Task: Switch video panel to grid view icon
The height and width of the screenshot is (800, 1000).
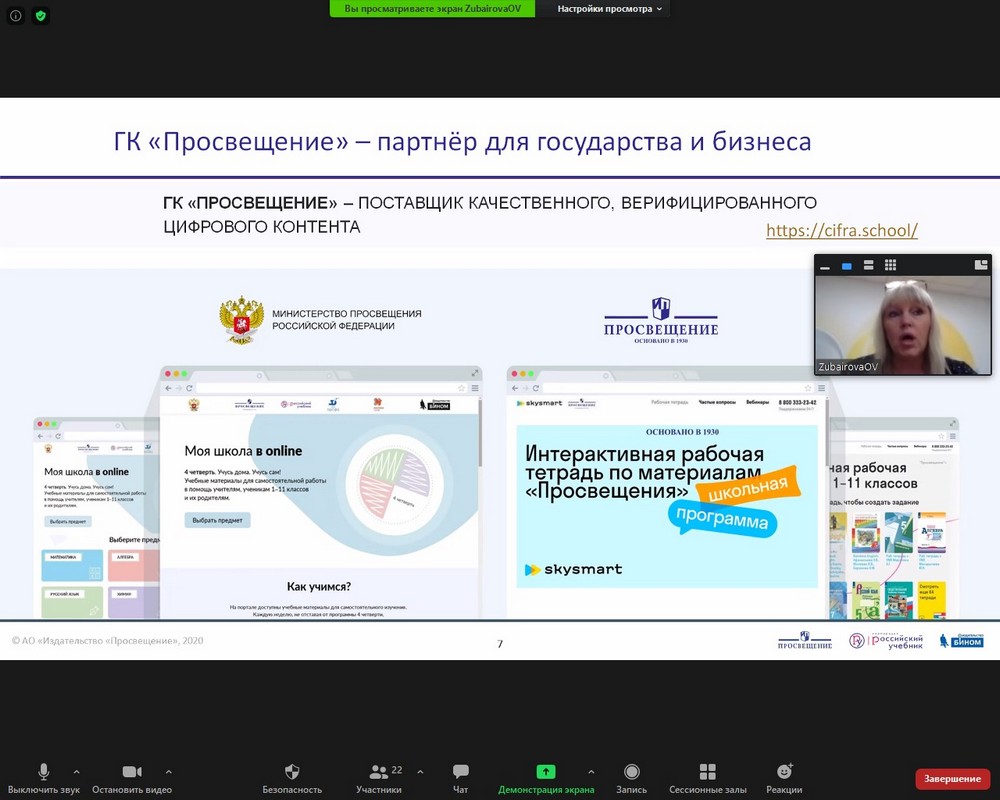Action: click(x=890, y=265)
